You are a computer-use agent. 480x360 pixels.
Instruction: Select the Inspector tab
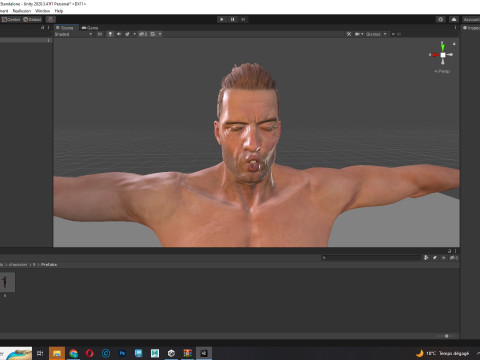point(471,28)
